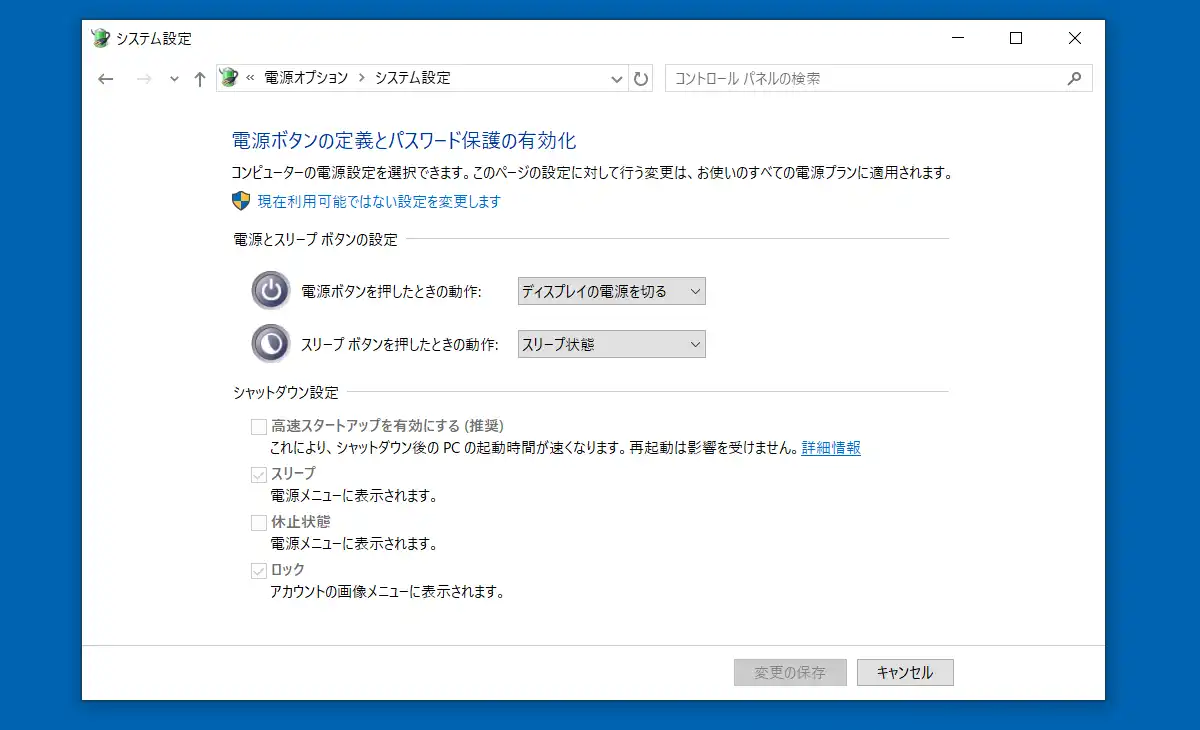Open the breadcrumb chevron after 電源オプション

pyautogui.click(x=362, y=78)
